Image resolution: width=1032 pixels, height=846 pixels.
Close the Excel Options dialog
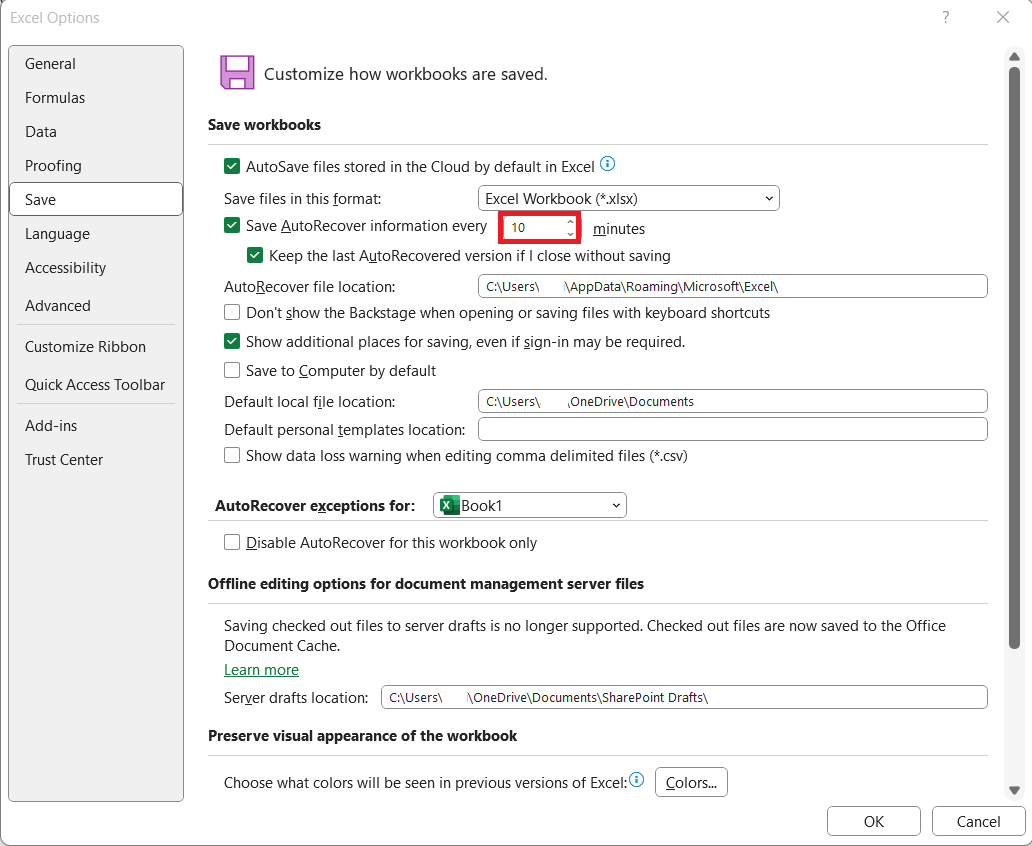click(1002, 17)
